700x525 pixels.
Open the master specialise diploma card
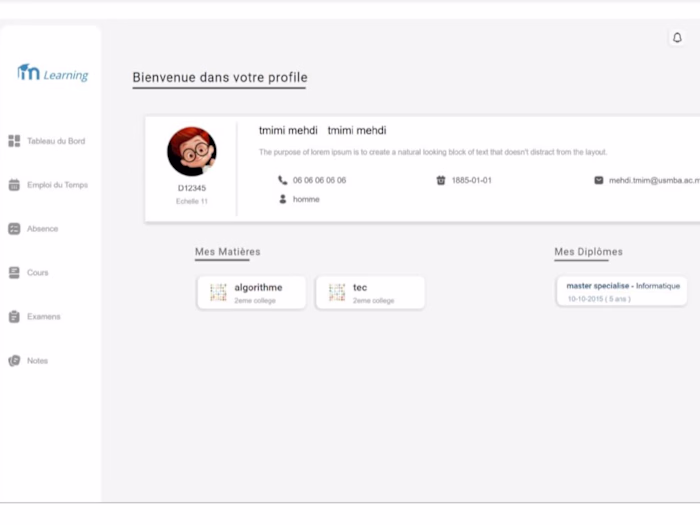click(x=621, y=291)
